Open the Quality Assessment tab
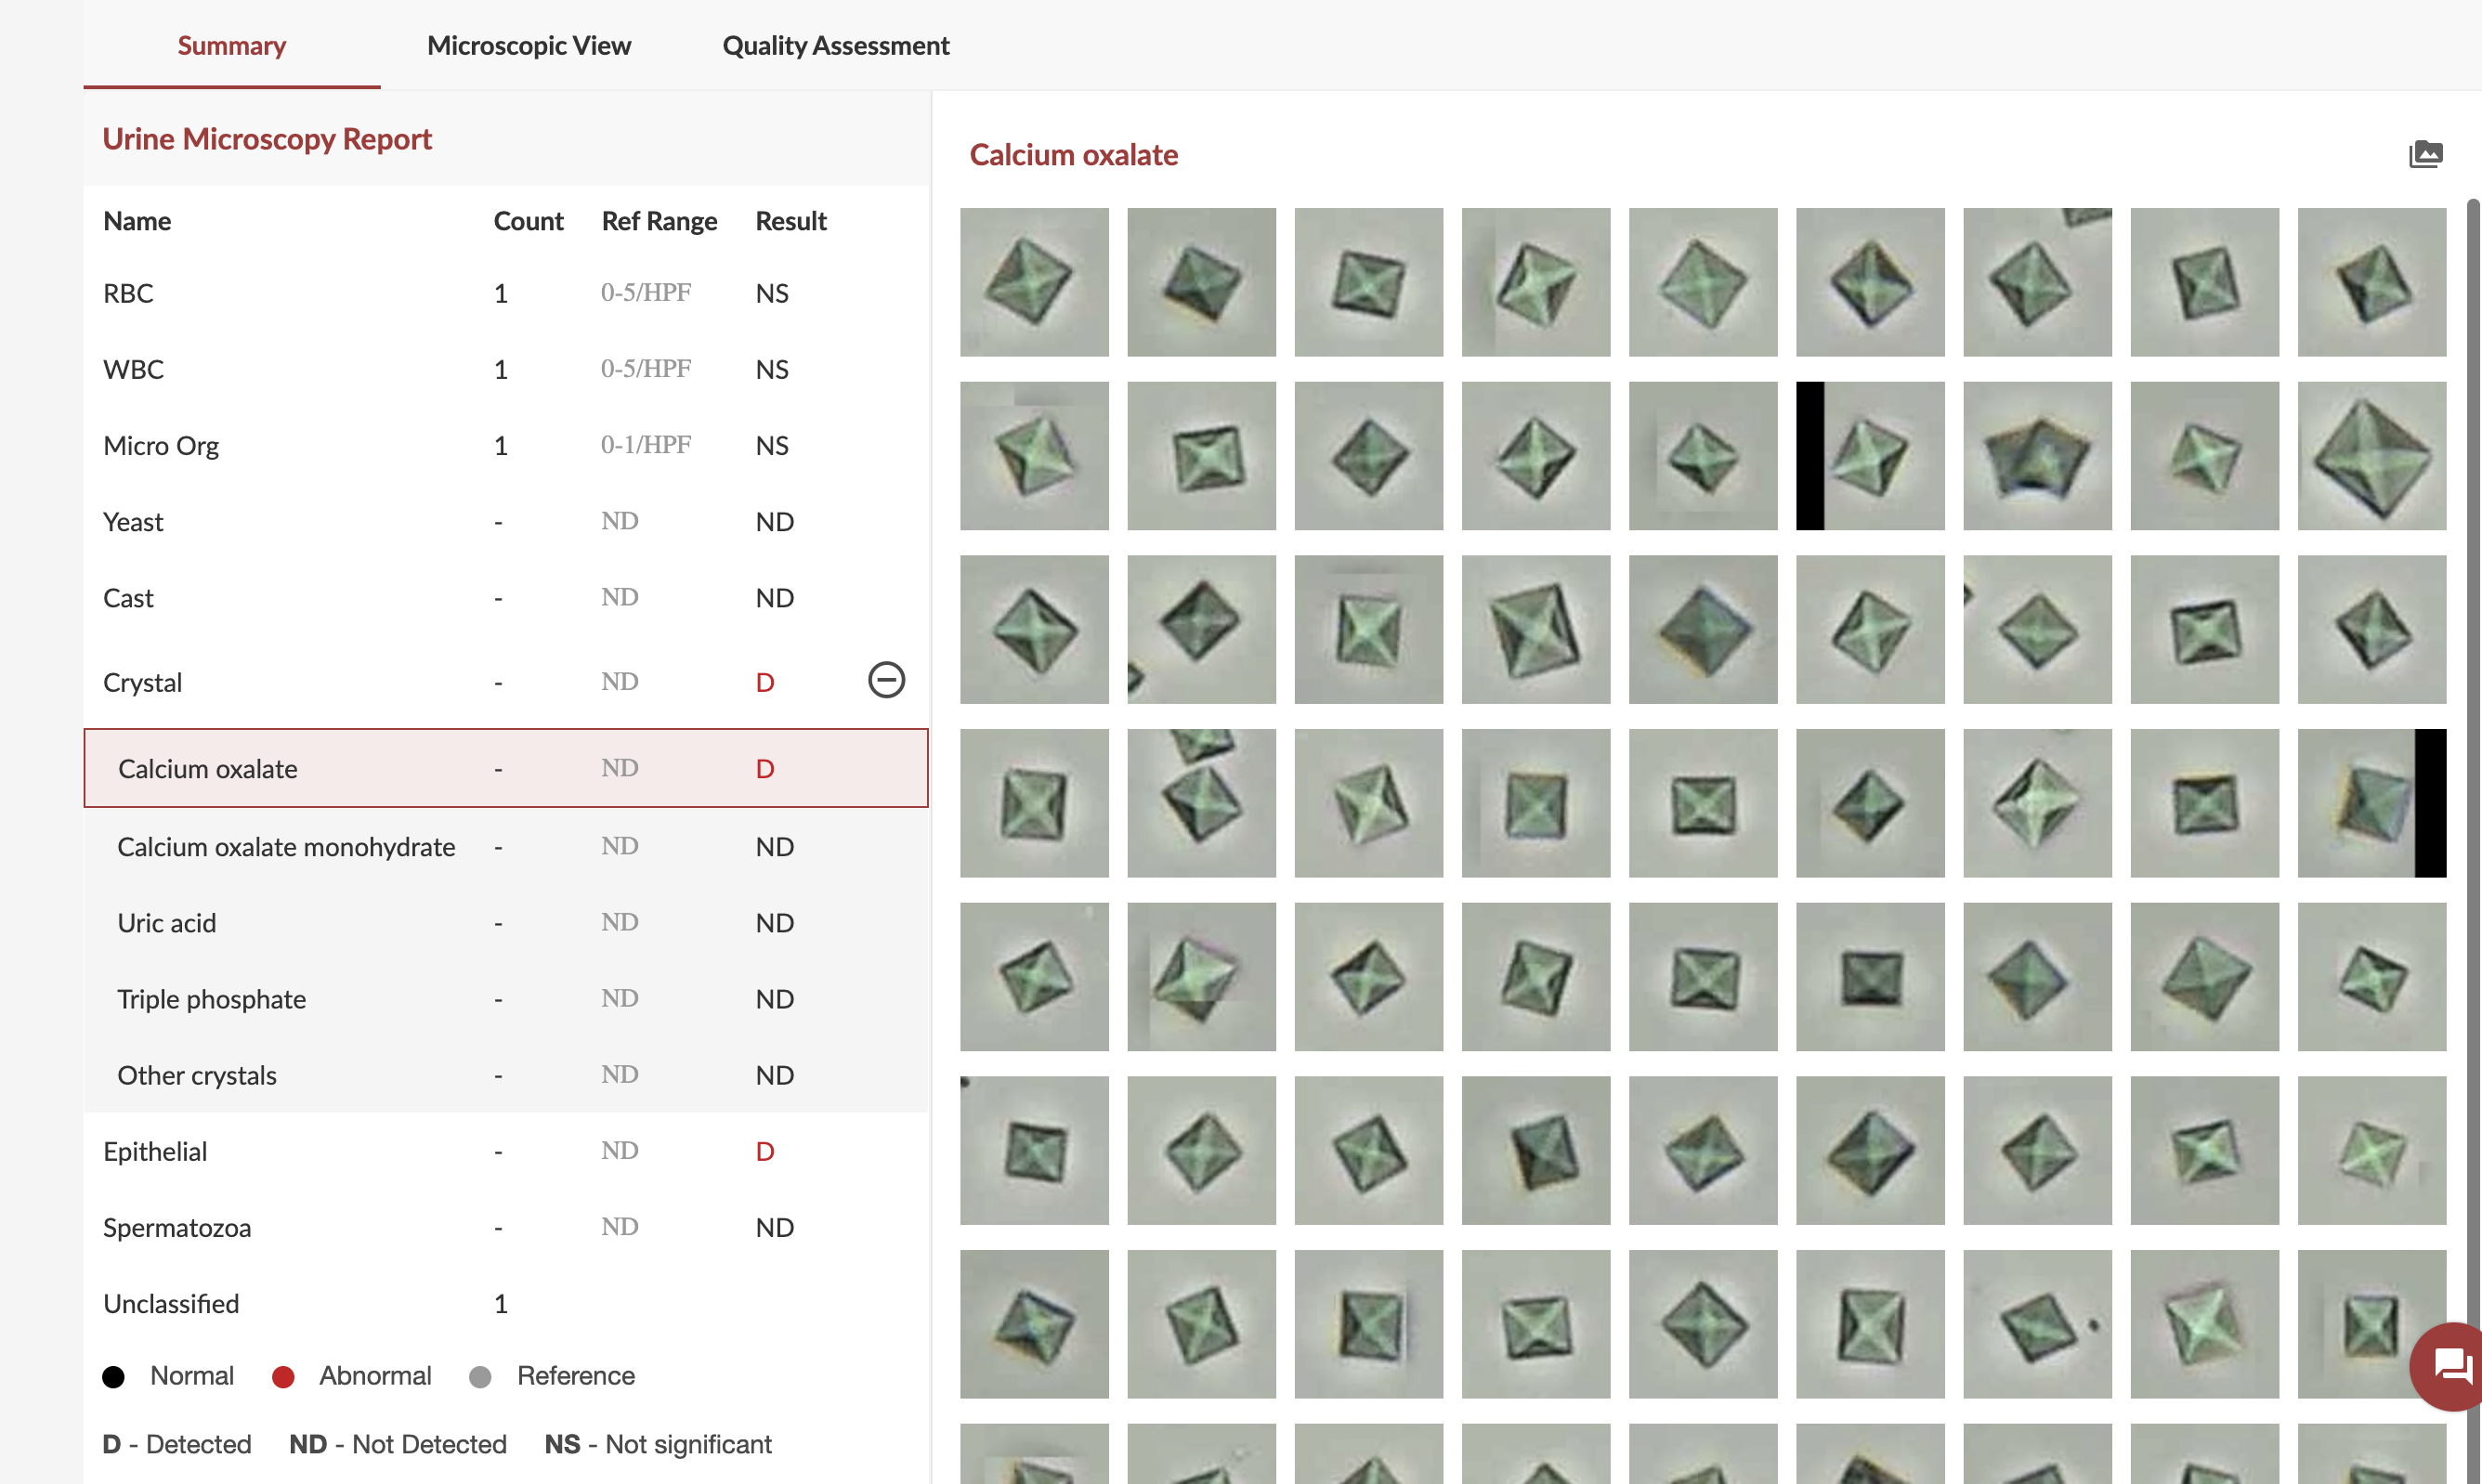 pyautogui.click(x=835, y=45)
